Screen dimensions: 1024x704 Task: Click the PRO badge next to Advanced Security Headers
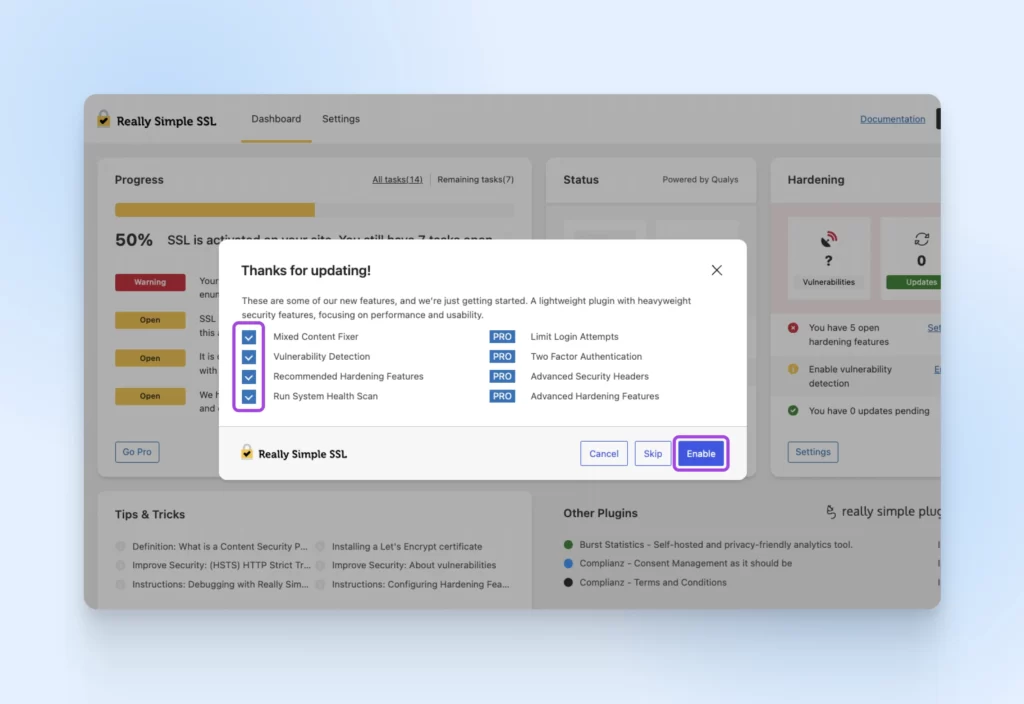[502, 377]
